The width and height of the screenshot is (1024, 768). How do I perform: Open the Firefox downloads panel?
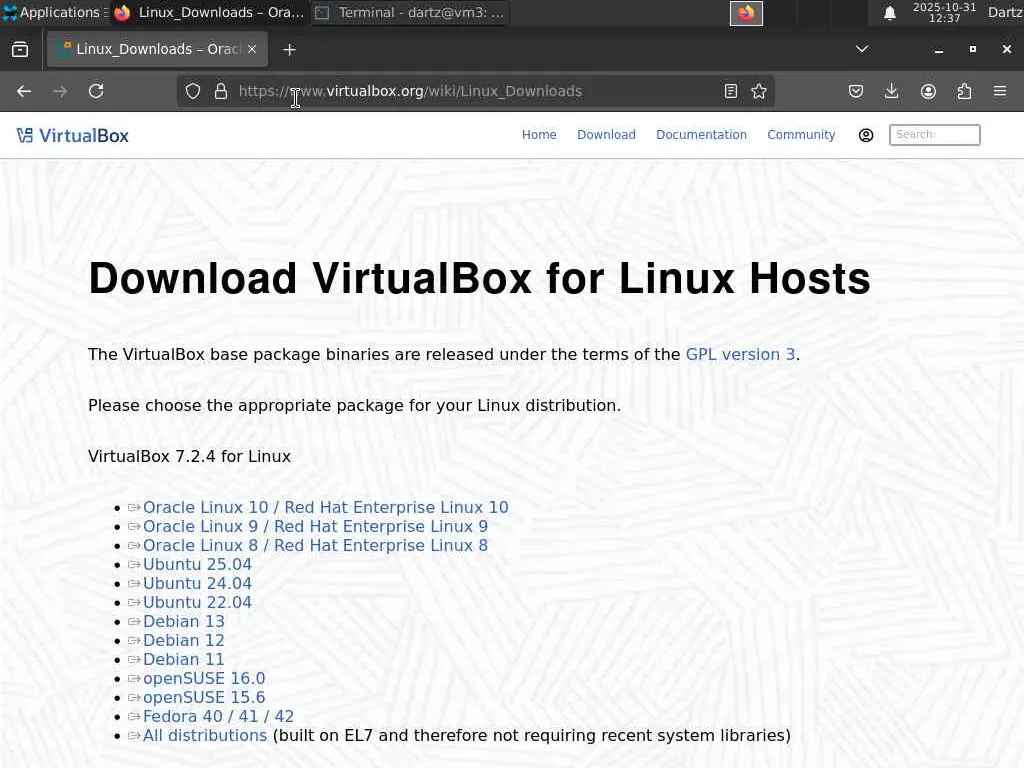tap(891, 91)
